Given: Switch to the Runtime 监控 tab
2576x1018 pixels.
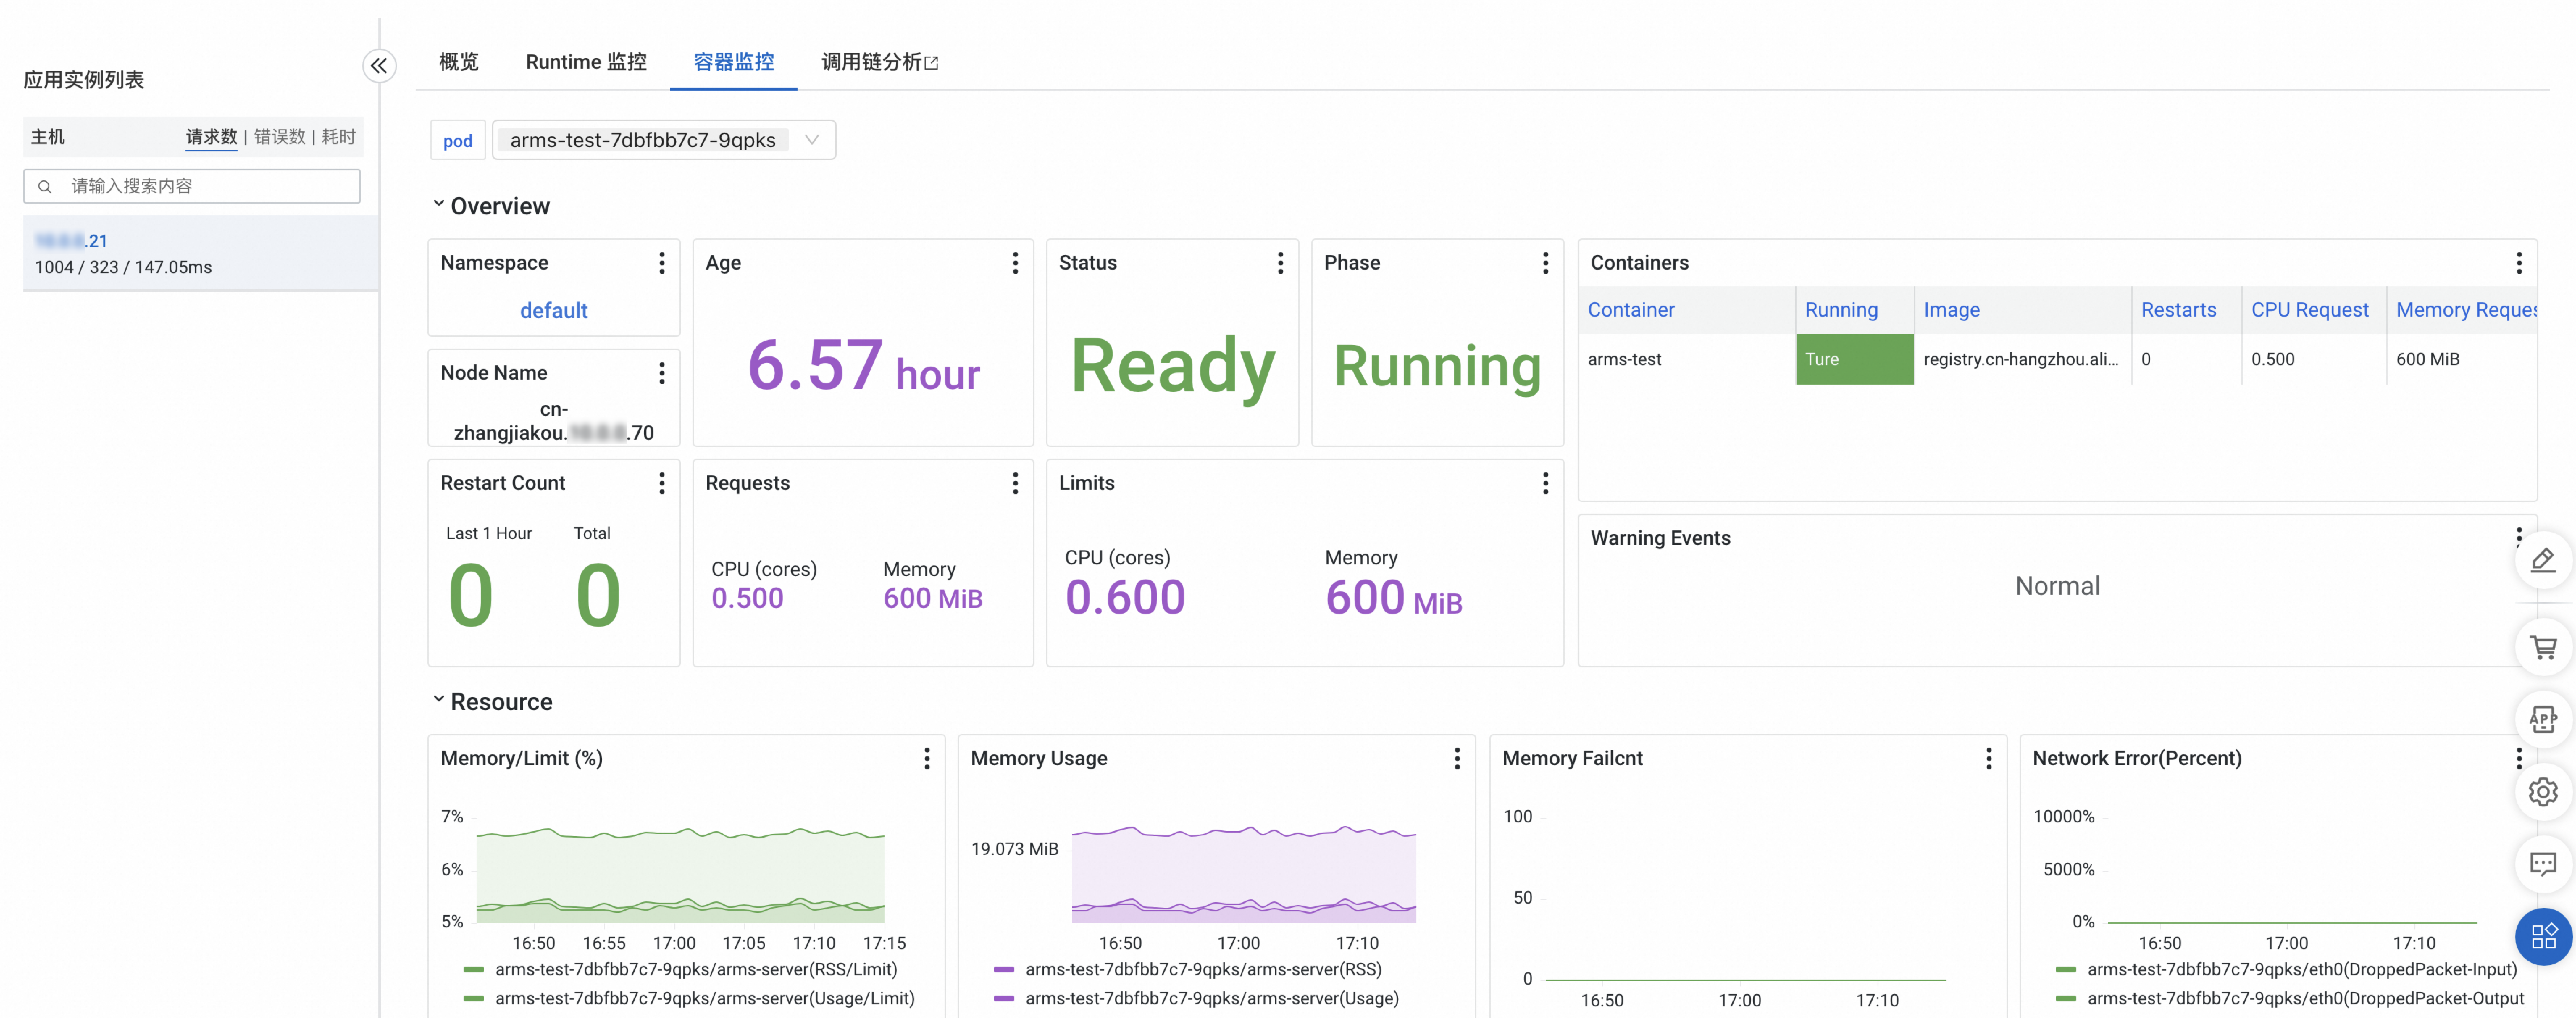Looking at the screenshot, I should 586,62.
